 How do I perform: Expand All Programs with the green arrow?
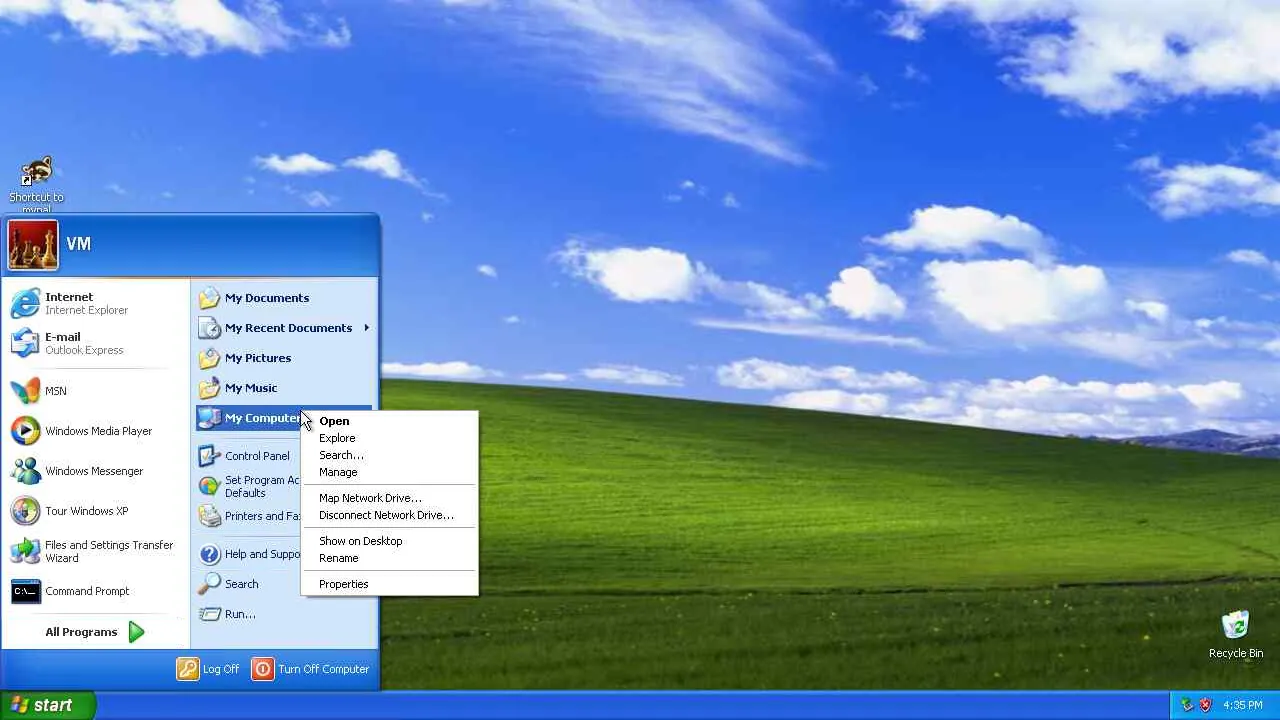coord(136,632)
